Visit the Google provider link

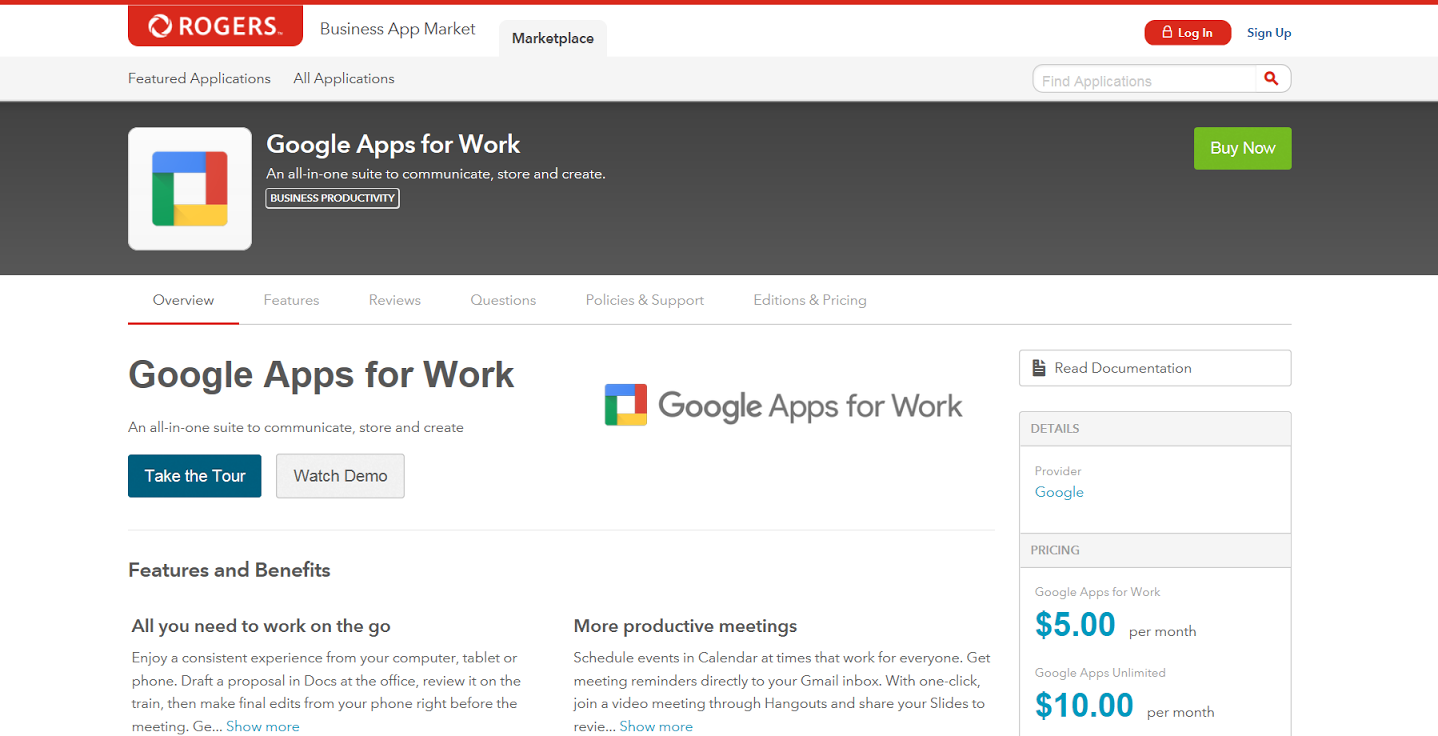(x=1059, y=492)
